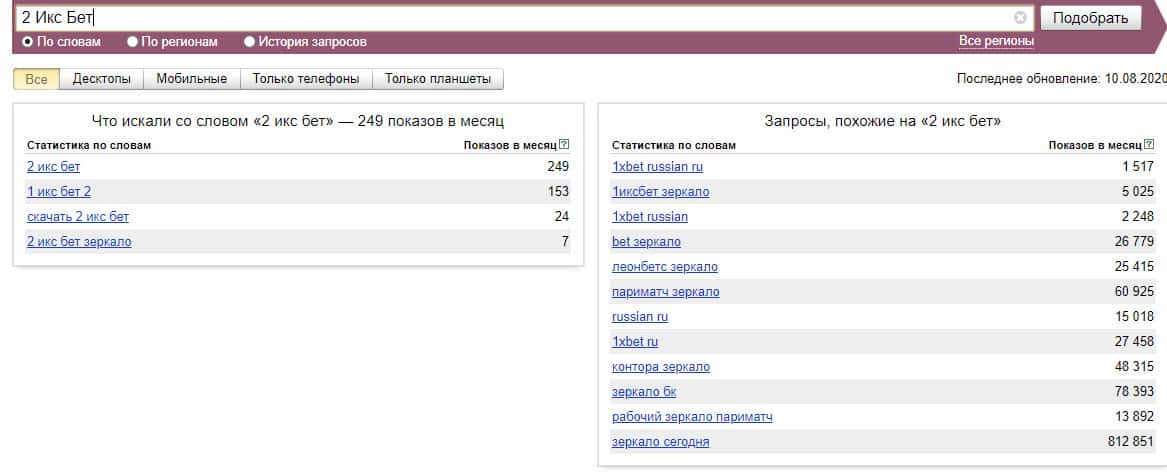Screen dimensions: 1167x475
Task: Open the 'скачать 2 икс бет' link
Action: (78, 217)
